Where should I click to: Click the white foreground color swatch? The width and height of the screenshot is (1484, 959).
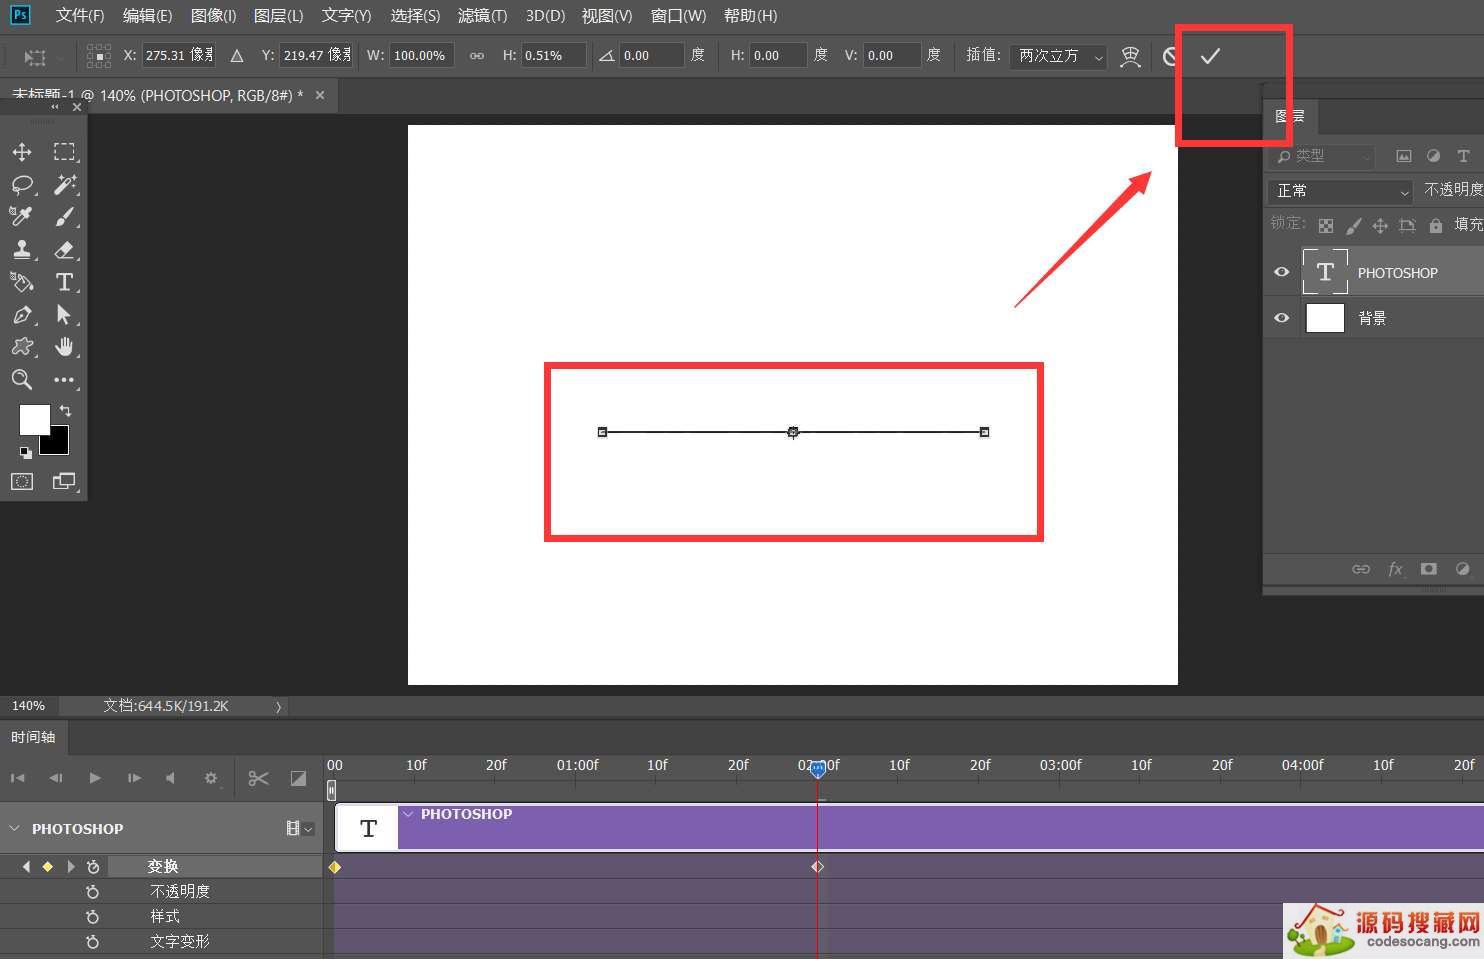(33, 419)
